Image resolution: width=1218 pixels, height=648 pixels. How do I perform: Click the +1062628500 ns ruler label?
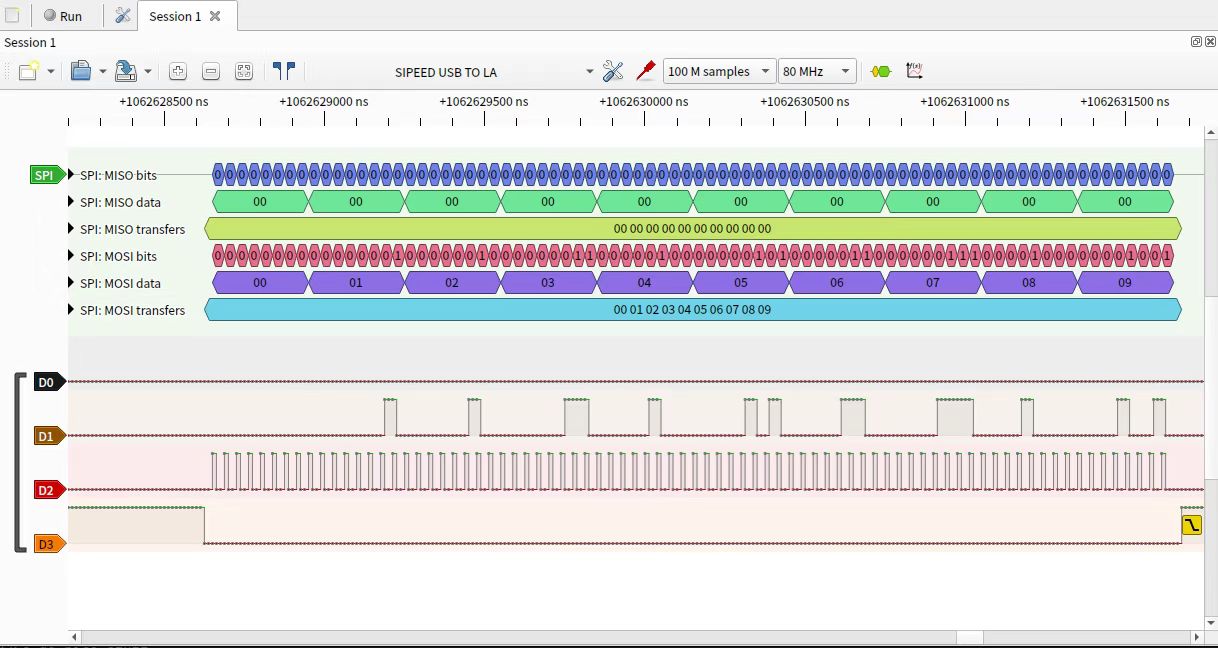click(164, 102)
